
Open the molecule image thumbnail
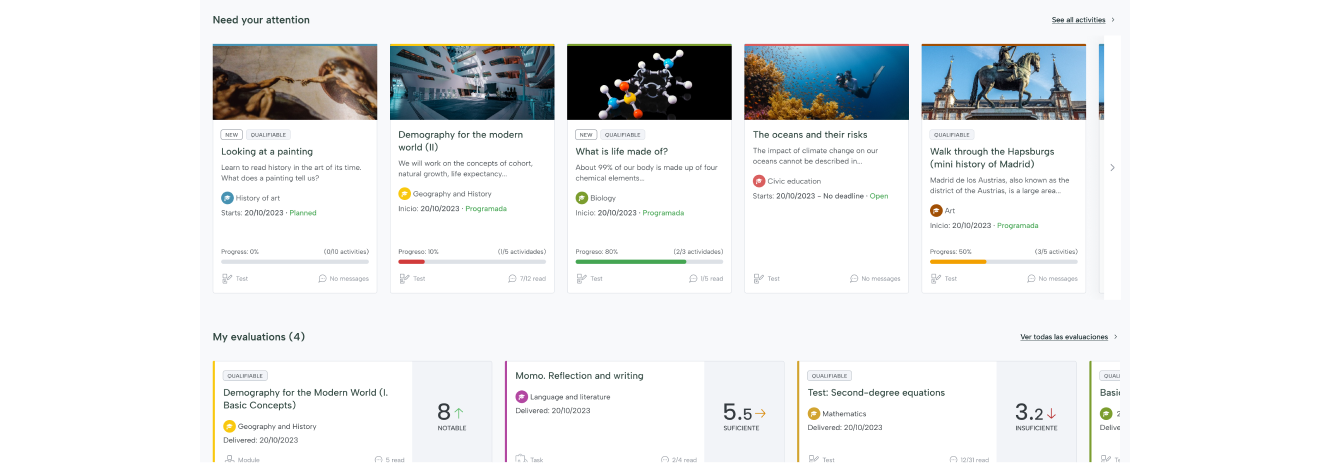pyautogui.click(x=649, y=83)
